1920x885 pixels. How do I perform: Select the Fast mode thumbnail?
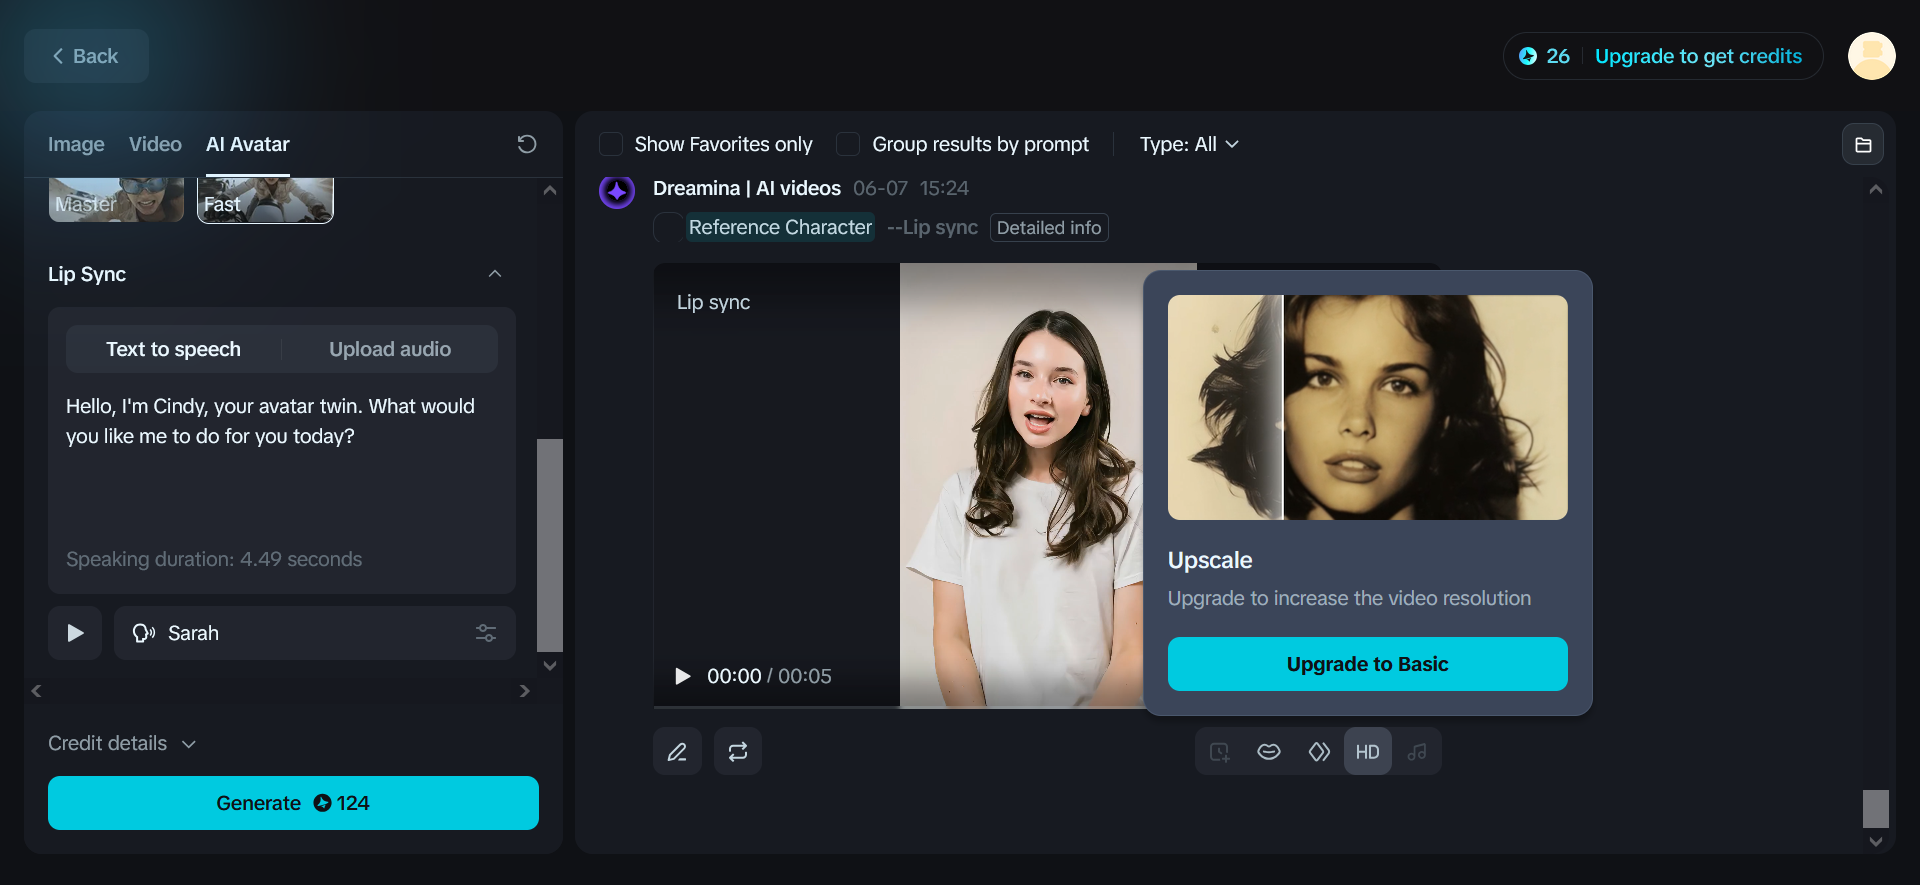265,200
